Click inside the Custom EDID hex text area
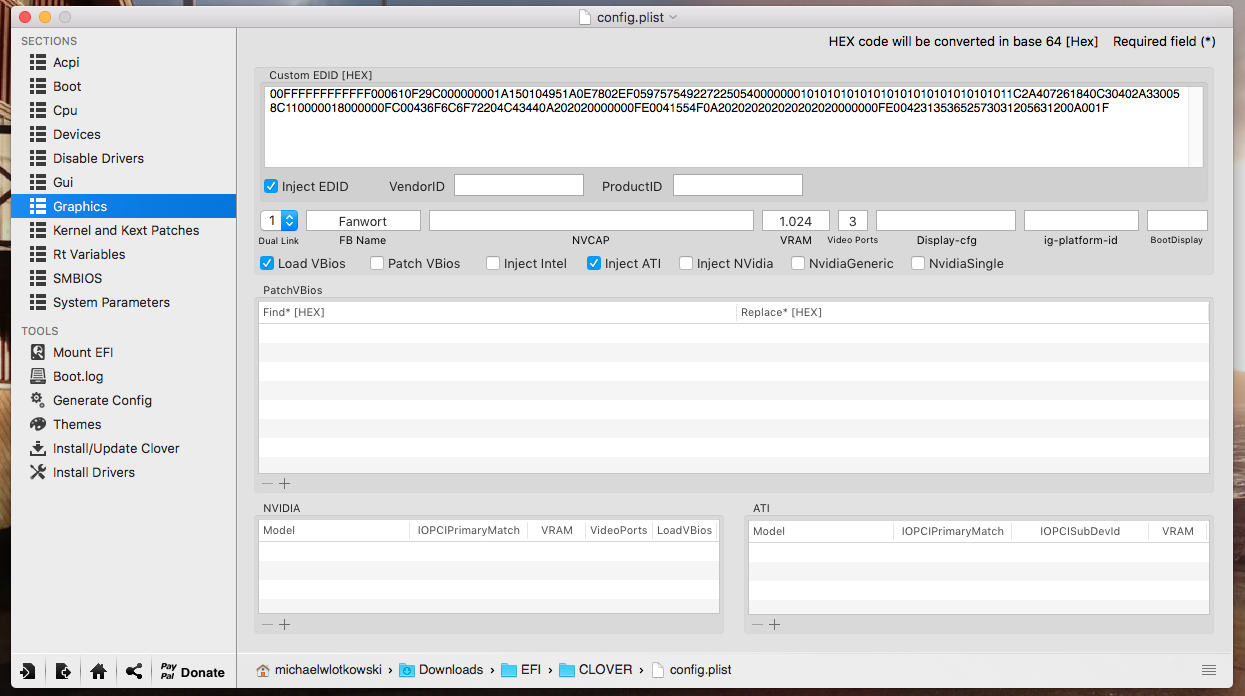Viewport: 1245px width, 696px height. point(726,127)
